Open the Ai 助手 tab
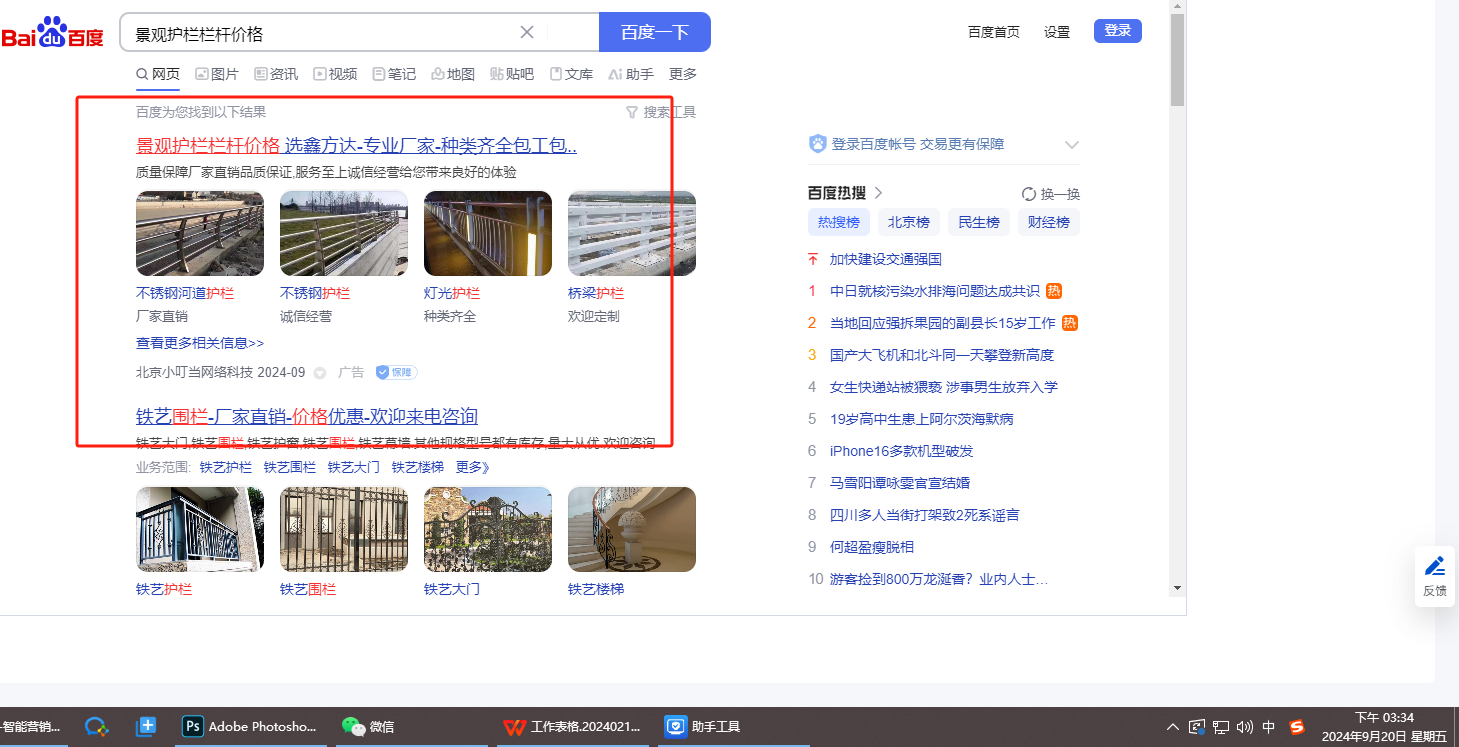1459x747 pixels. click(631, 74)
